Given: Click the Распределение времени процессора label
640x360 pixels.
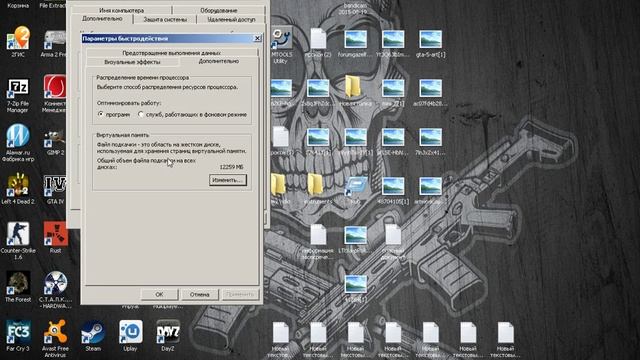Looking at the screenshot, I should 142,77.
